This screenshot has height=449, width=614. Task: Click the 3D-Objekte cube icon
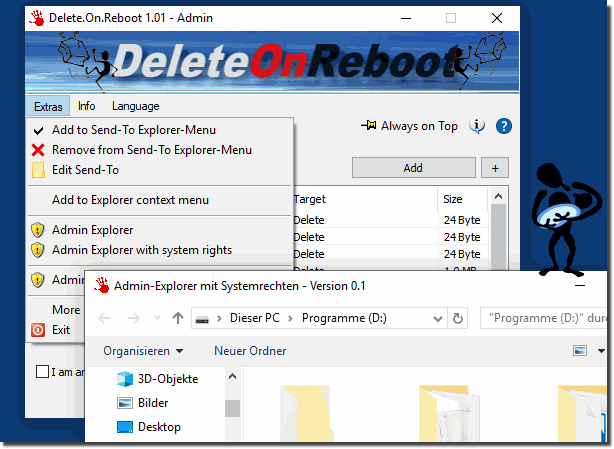click(x=125, y=379)
